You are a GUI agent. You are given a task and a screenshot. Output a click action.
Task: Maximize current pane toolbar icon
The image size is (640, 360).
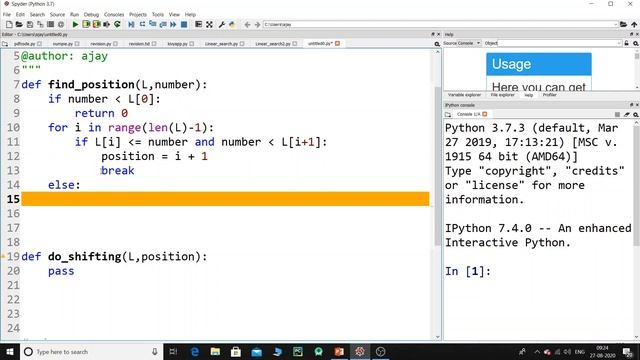[x=198, y=24]
